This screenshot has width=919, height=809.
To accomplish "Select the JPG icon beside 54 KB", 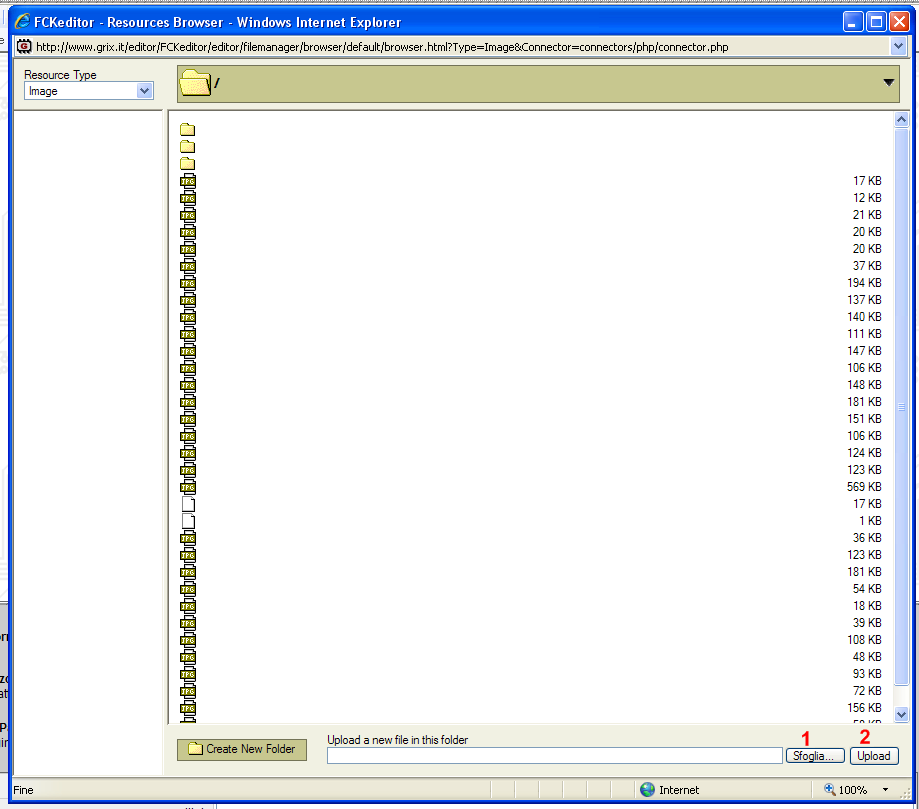I will point(188,589).
